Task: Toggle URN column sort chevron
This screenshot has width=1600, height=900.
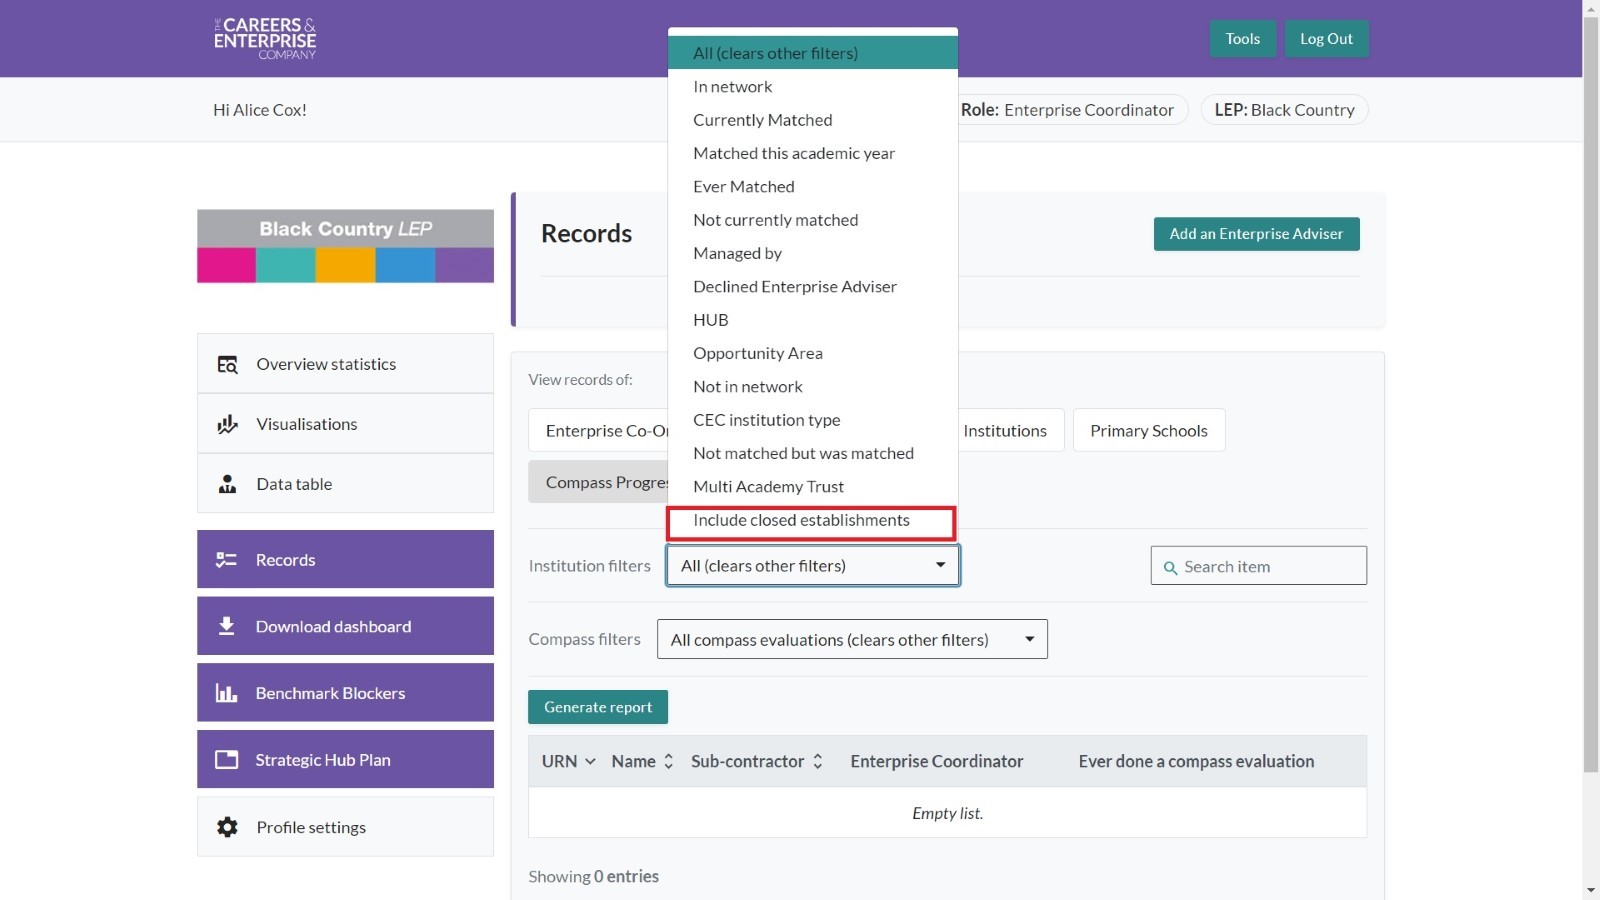Action: click(x=590, y=762)
